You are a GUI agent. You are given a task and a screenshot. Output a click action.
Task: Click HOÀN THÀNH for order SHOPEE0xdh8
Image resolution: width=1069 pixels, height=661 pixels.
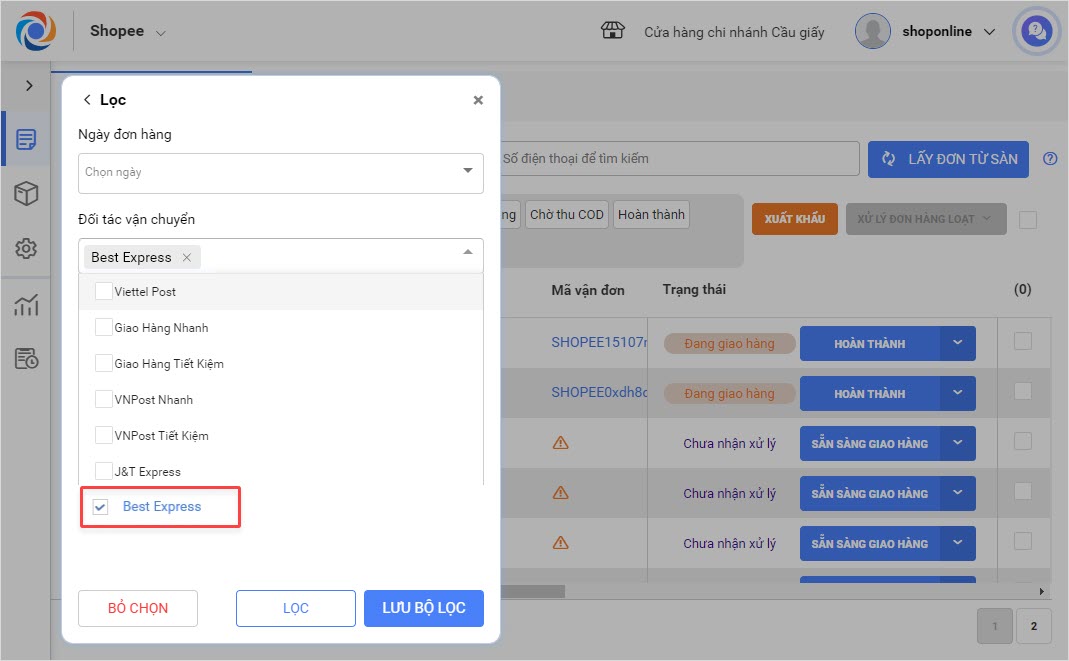pos(870,393)
